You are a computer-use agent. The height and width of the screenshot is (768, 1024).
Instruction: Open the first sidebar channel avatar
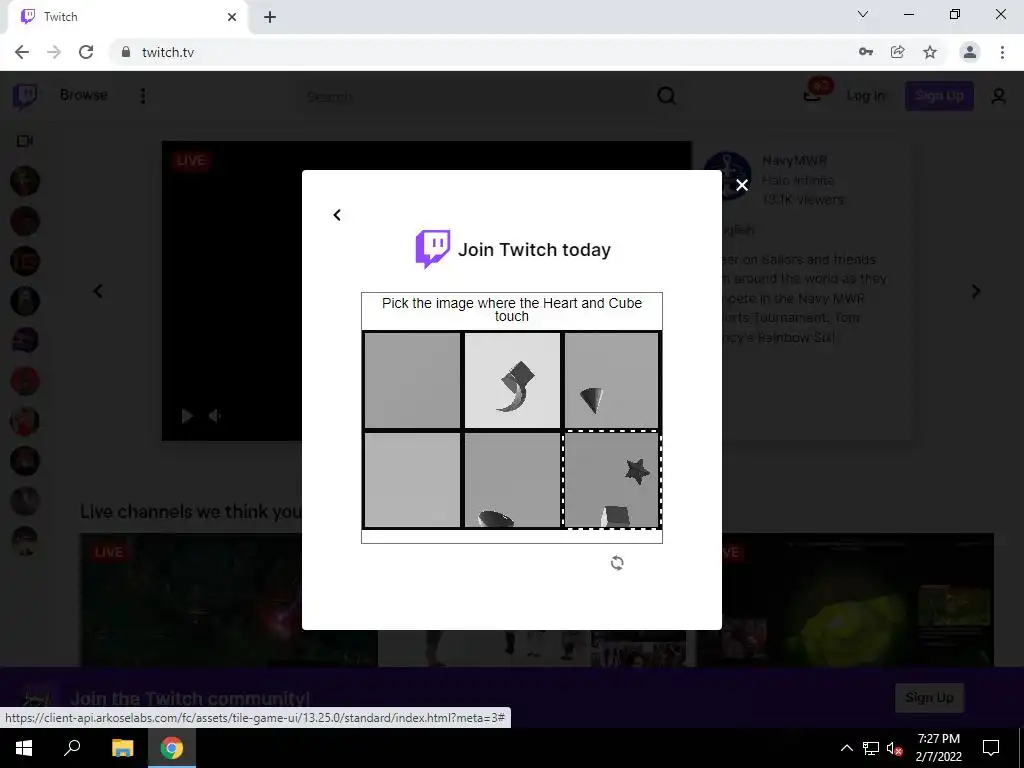pos(25,181)
